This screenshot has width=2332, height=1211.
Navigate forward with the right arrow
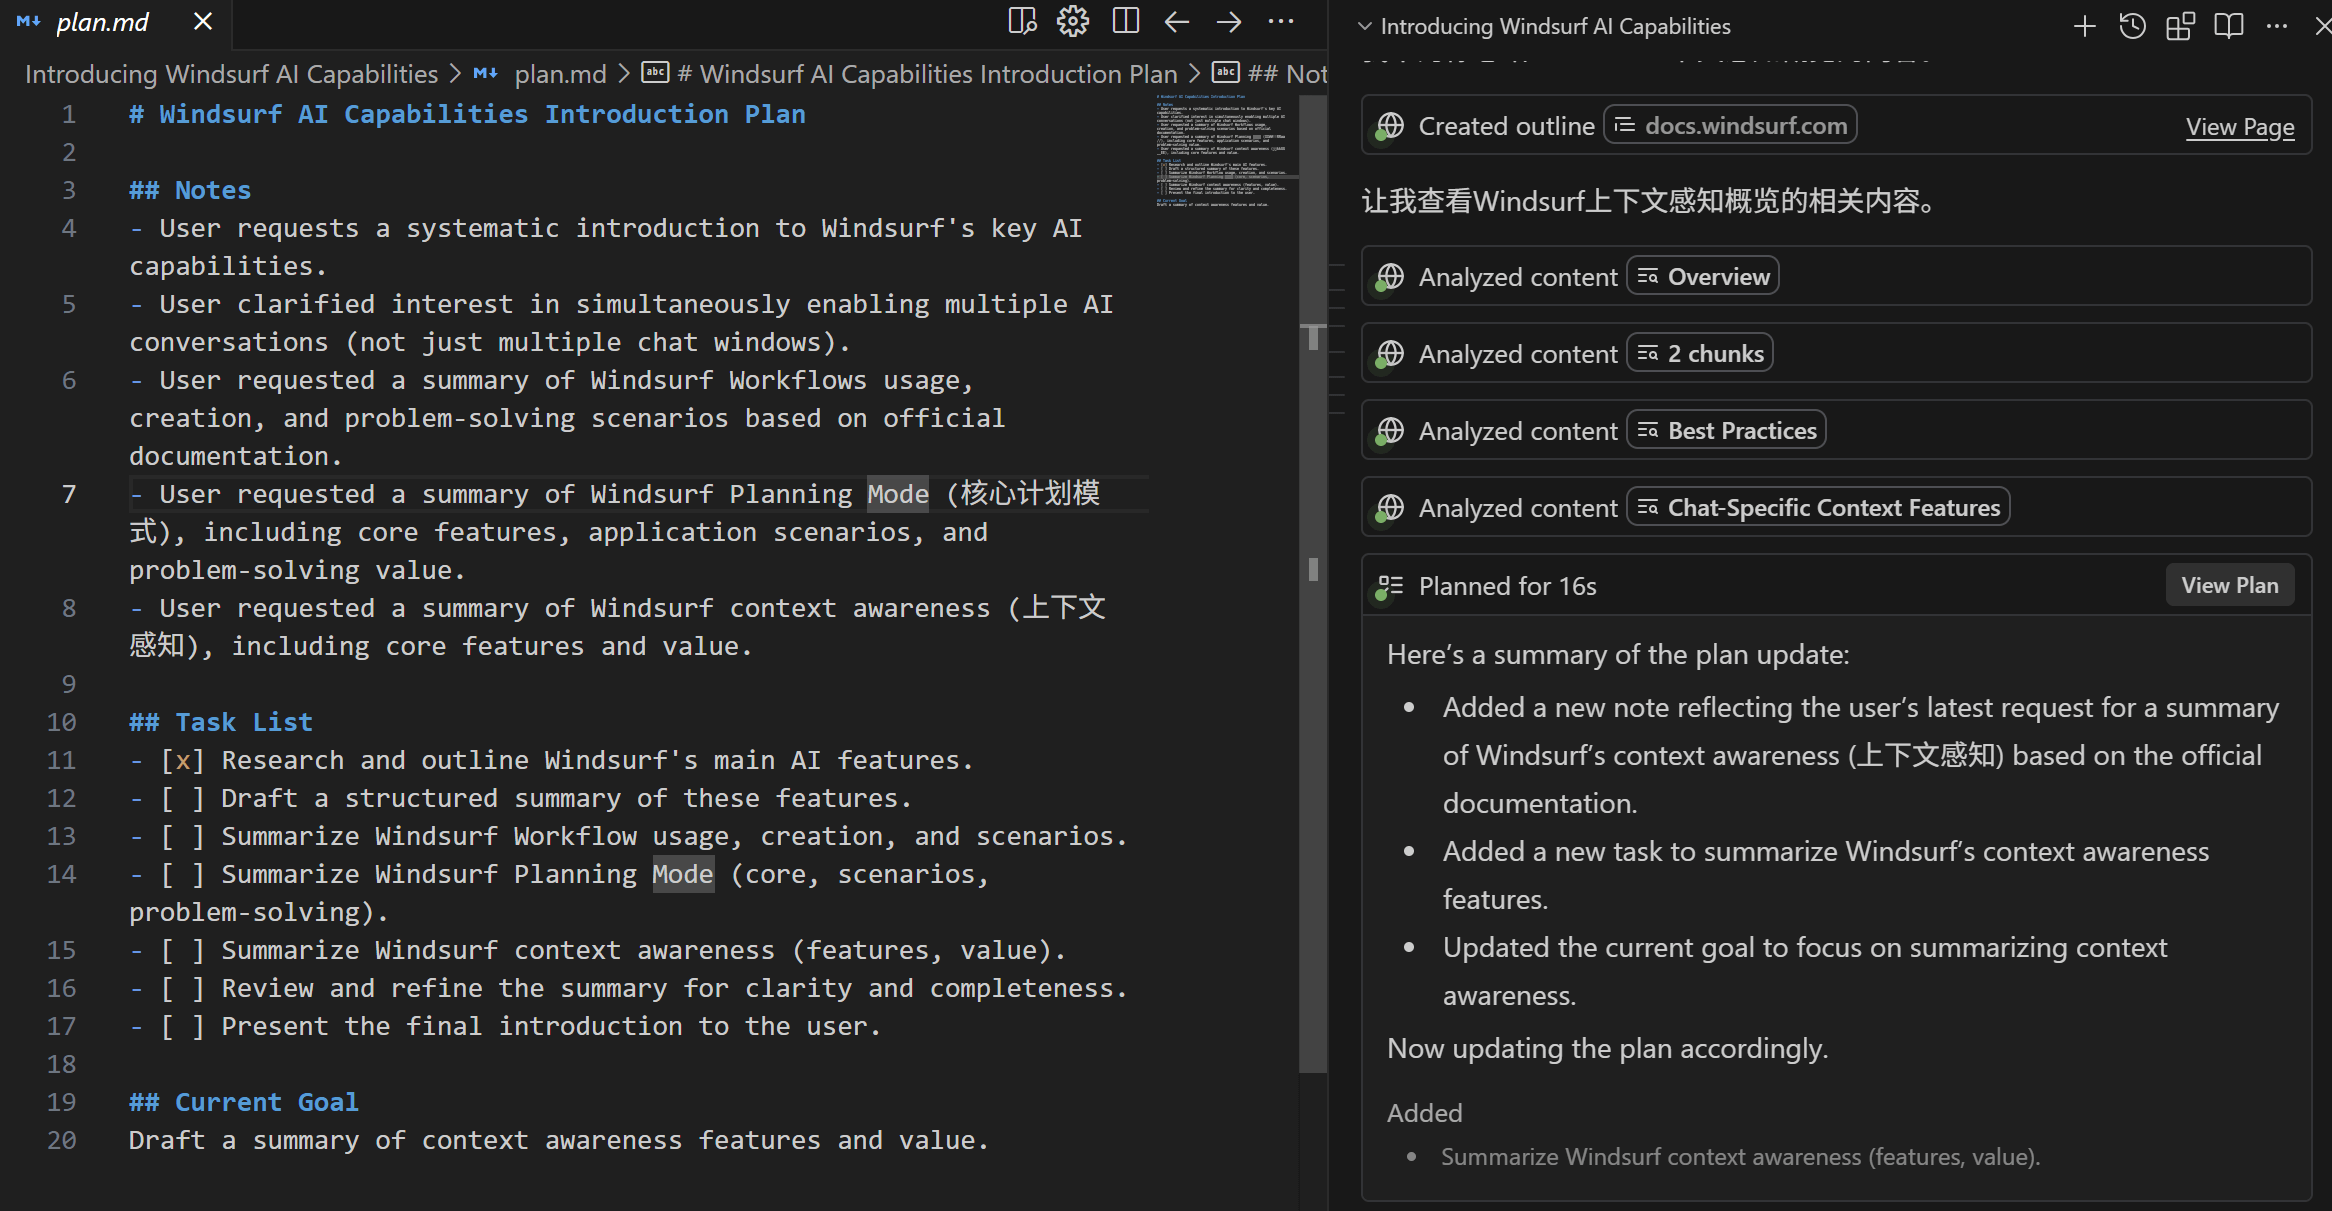pyautogui.click(x=1229, y=21)
